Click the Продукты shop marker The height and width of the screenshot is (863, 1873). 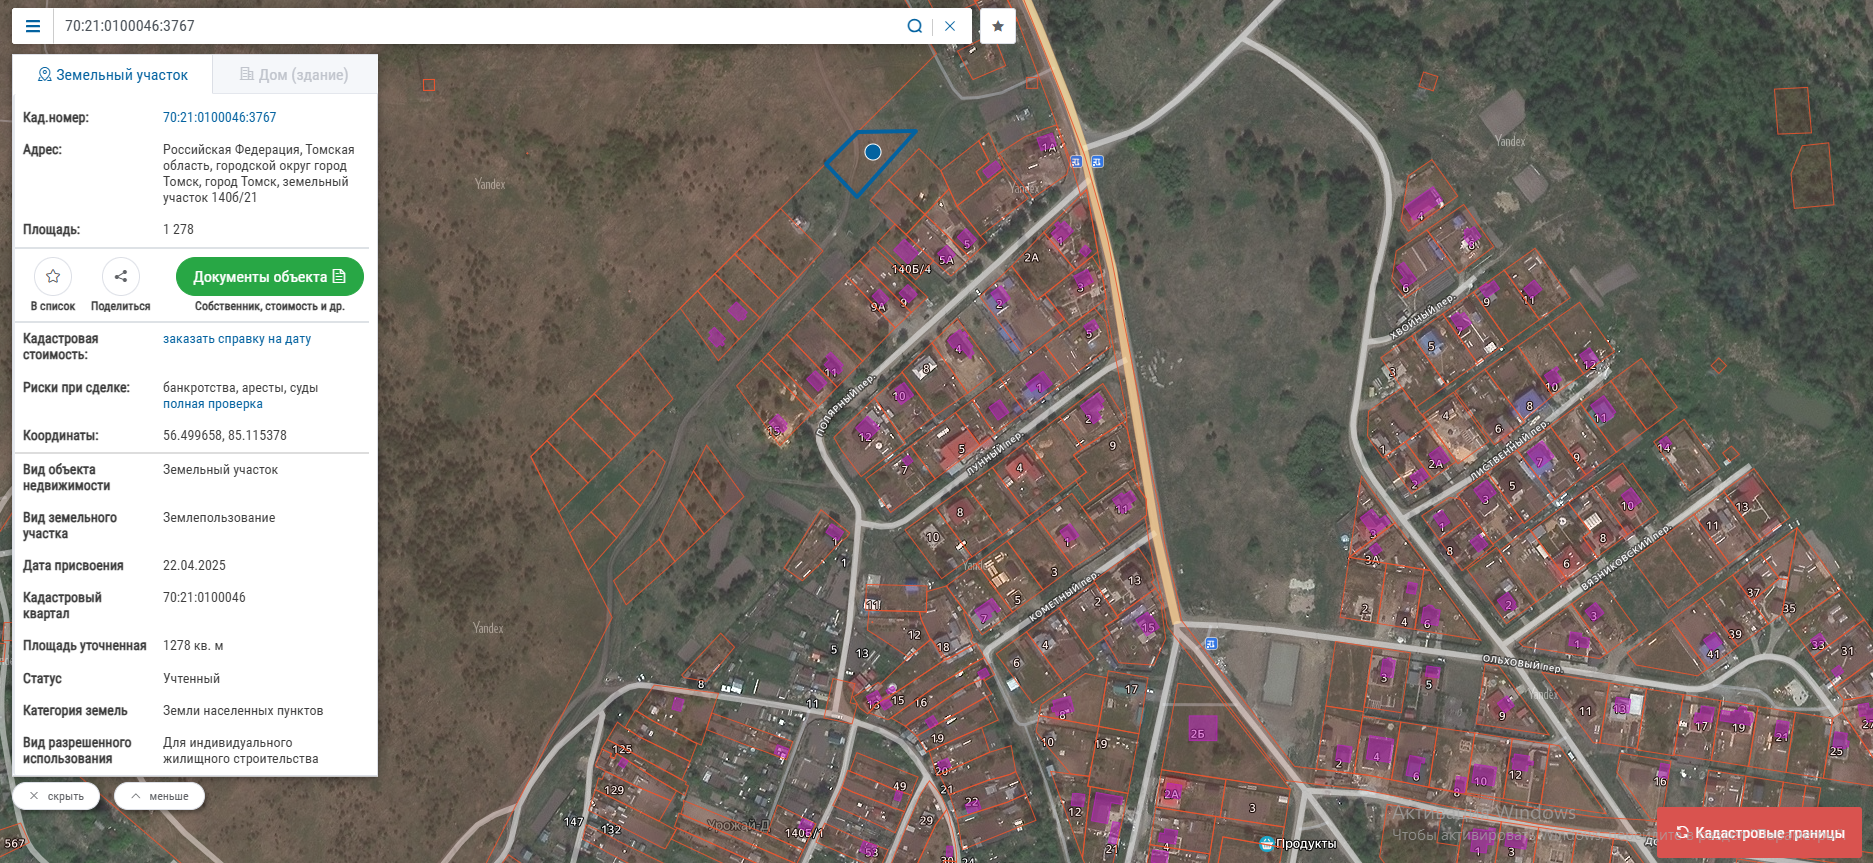pyautogui.click(x=1267, y=843)
